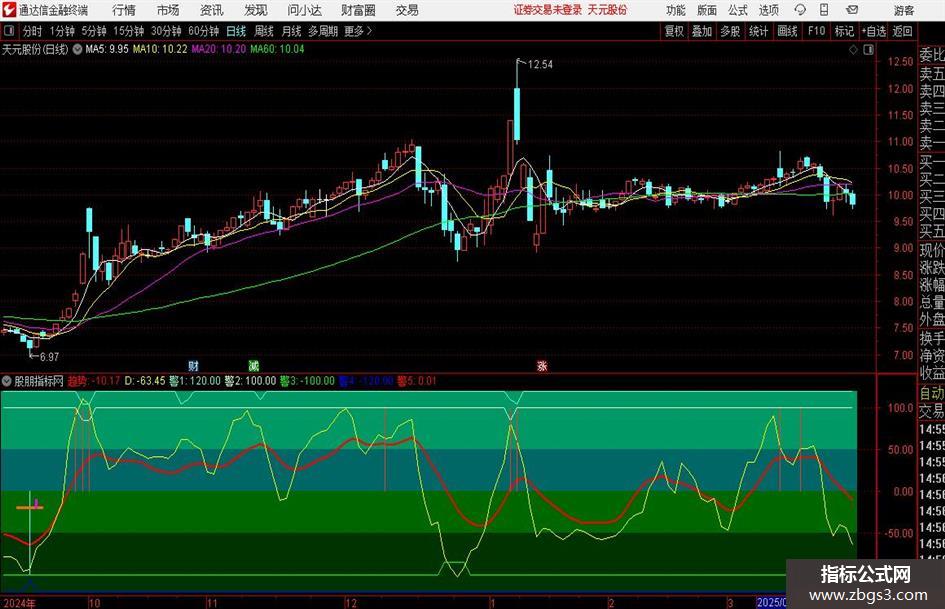Open the 公式 menu
945x609 pixels.
[738, 10]
